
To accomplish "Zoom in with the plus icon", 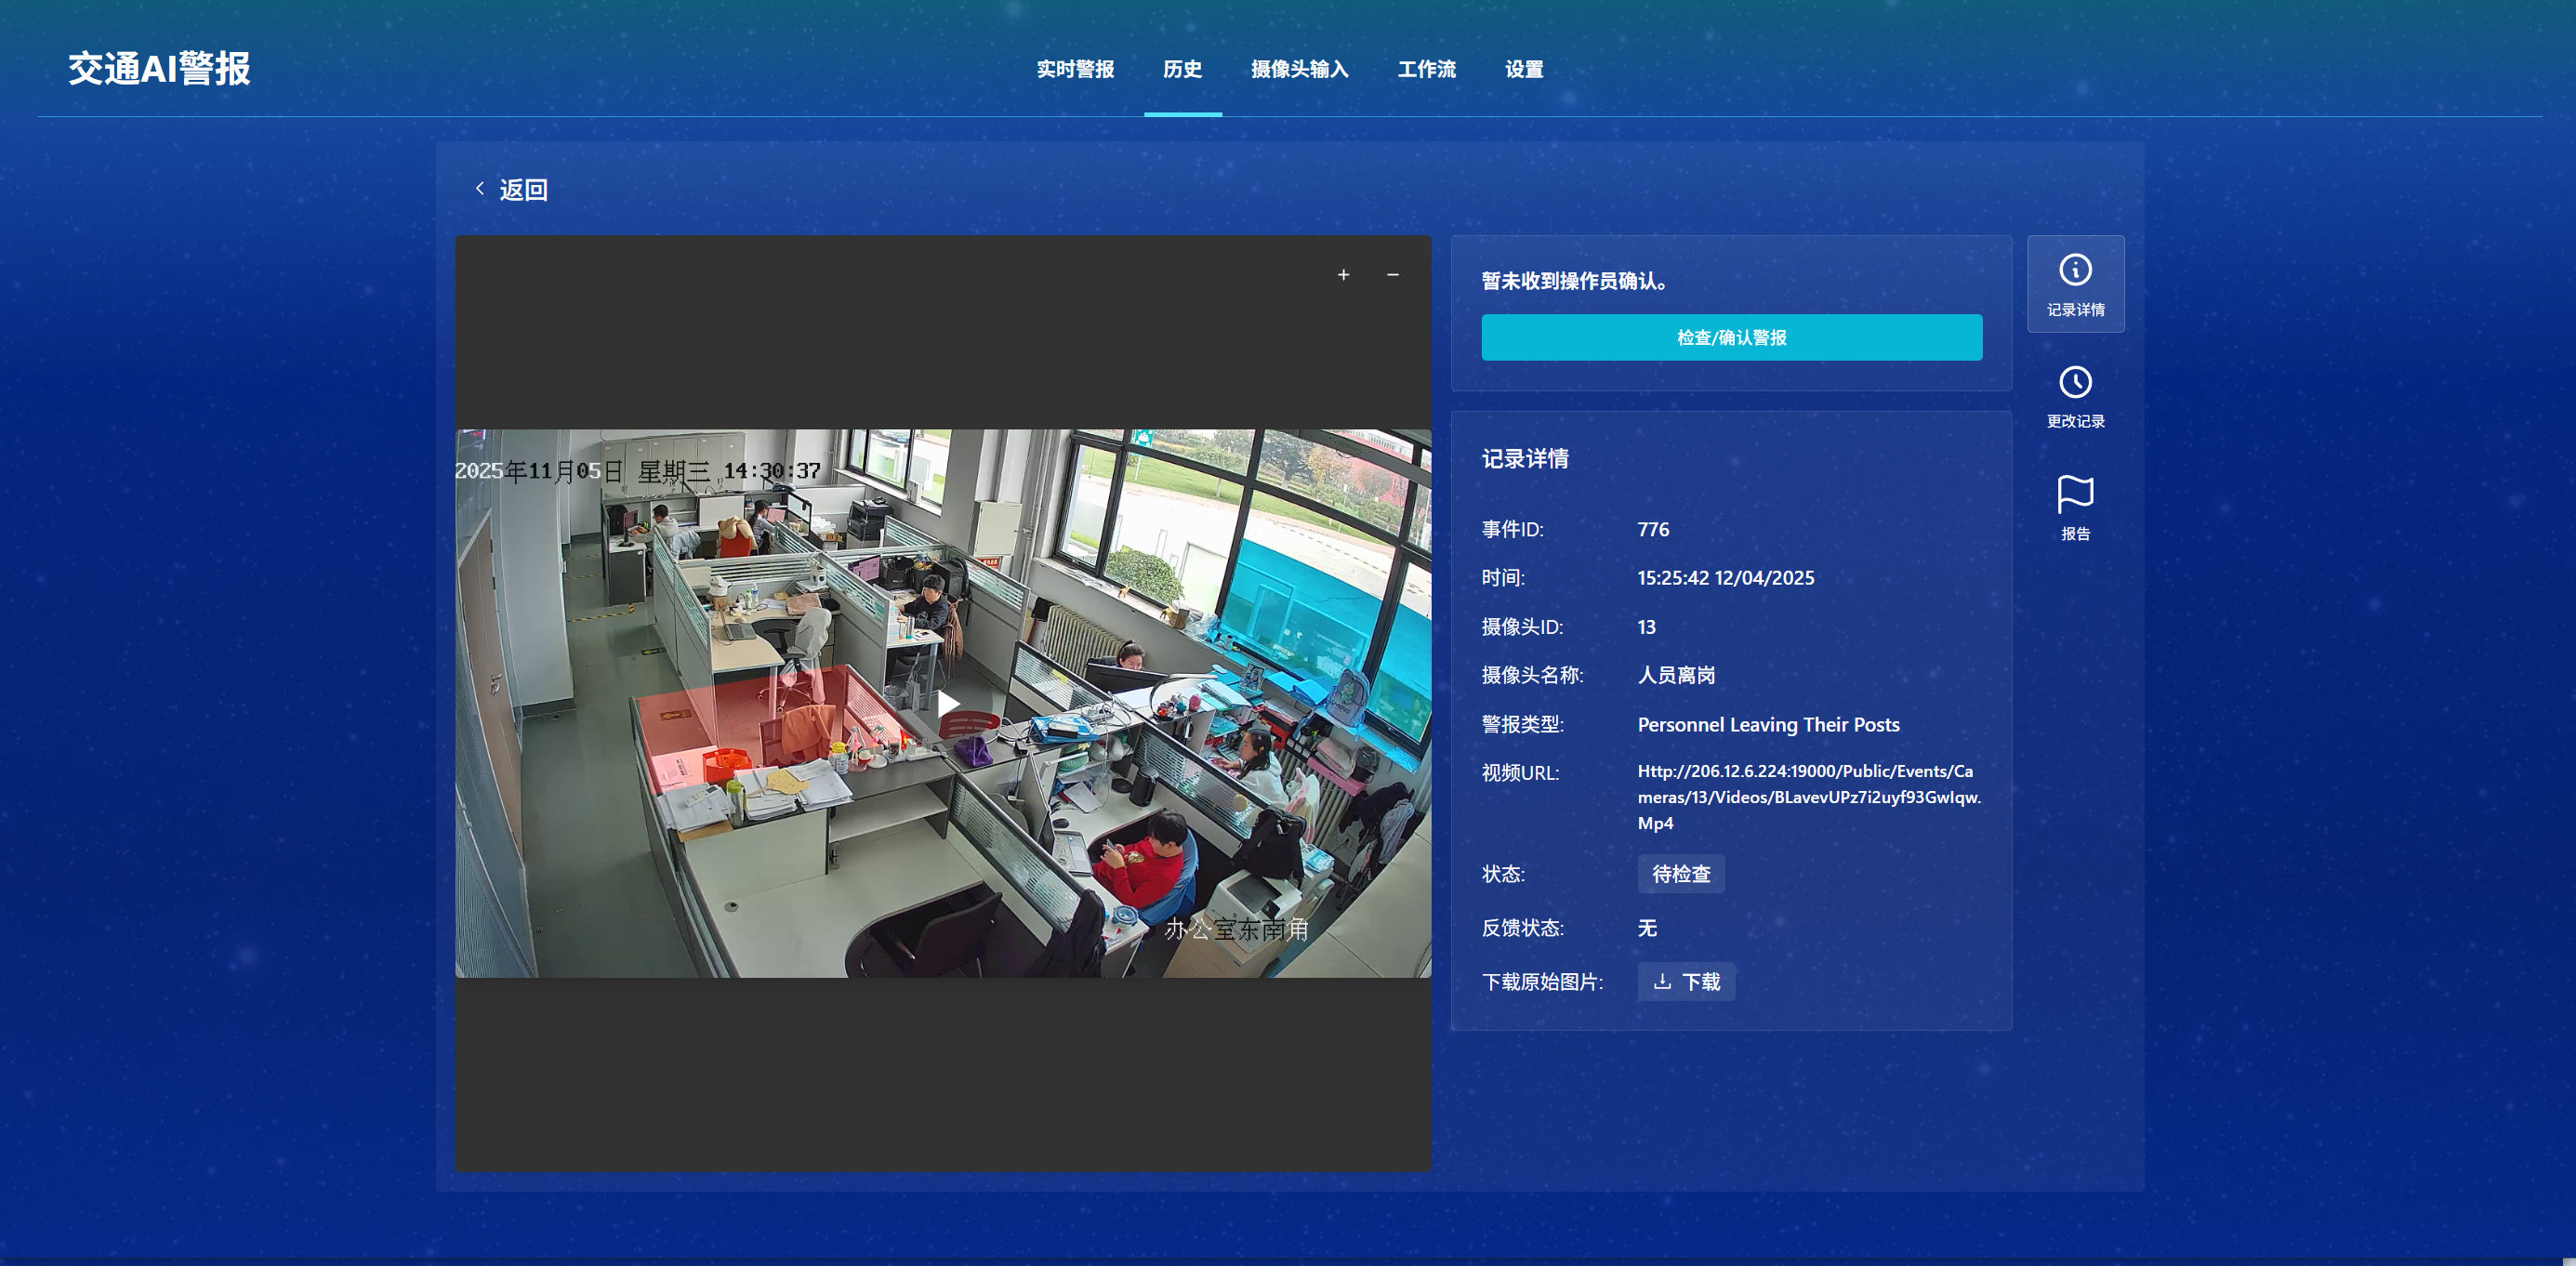I will tap(1343, 275).
